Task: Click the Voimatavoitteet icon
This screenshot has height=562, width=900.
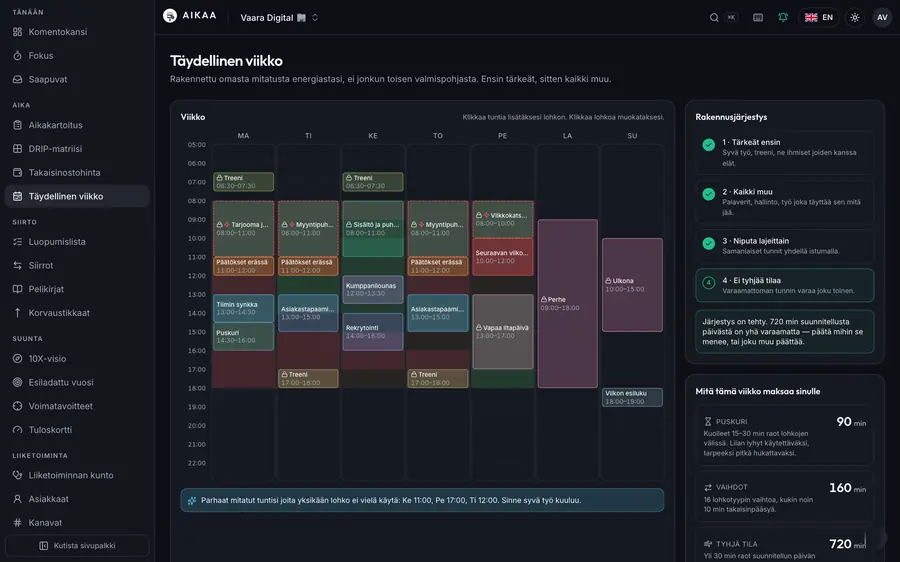Action: (x=17, y=406)
